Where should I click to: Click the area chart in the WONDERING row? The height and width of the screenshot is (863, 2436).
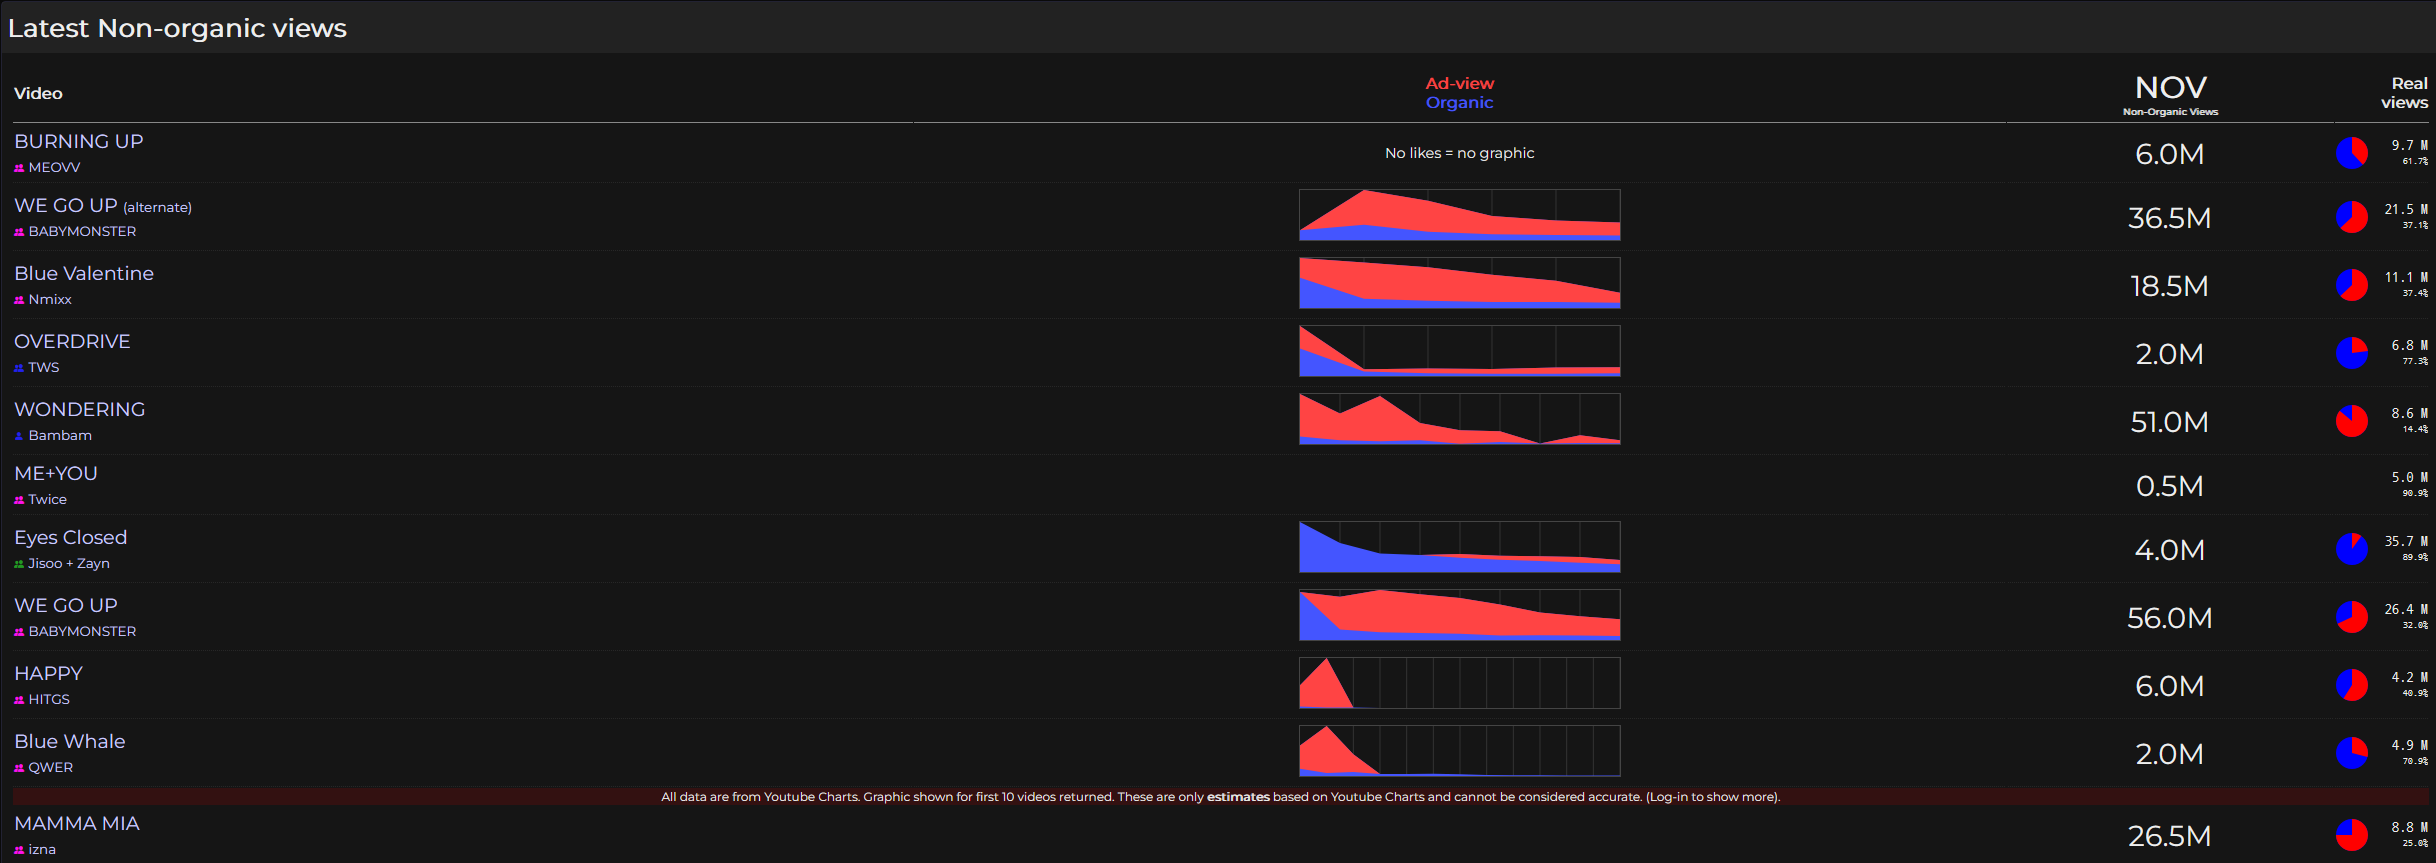(x=1460, y=419)
